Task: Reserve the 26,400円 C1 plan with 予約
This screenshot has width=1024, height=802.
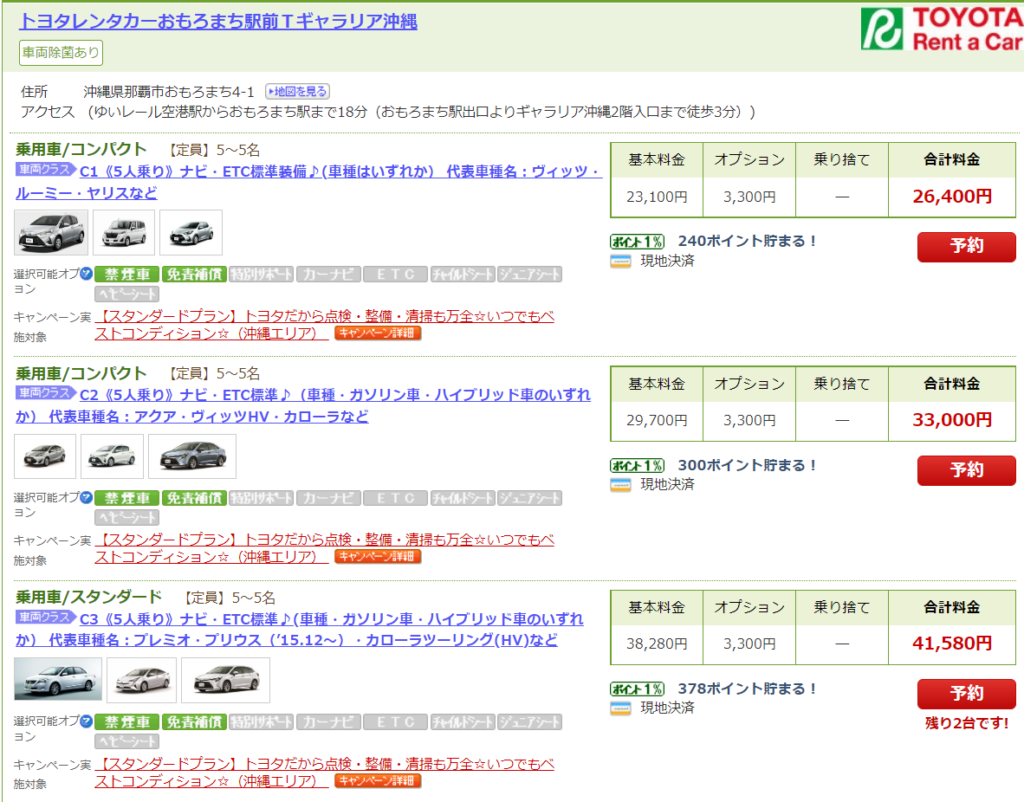Action: (967, 246)
